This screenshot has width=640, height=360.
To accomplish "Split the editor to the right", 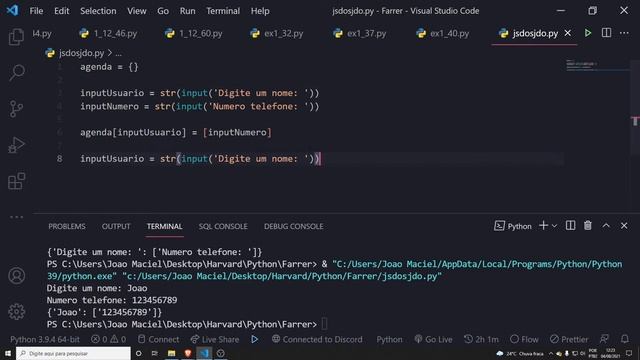I will point(607,33).
